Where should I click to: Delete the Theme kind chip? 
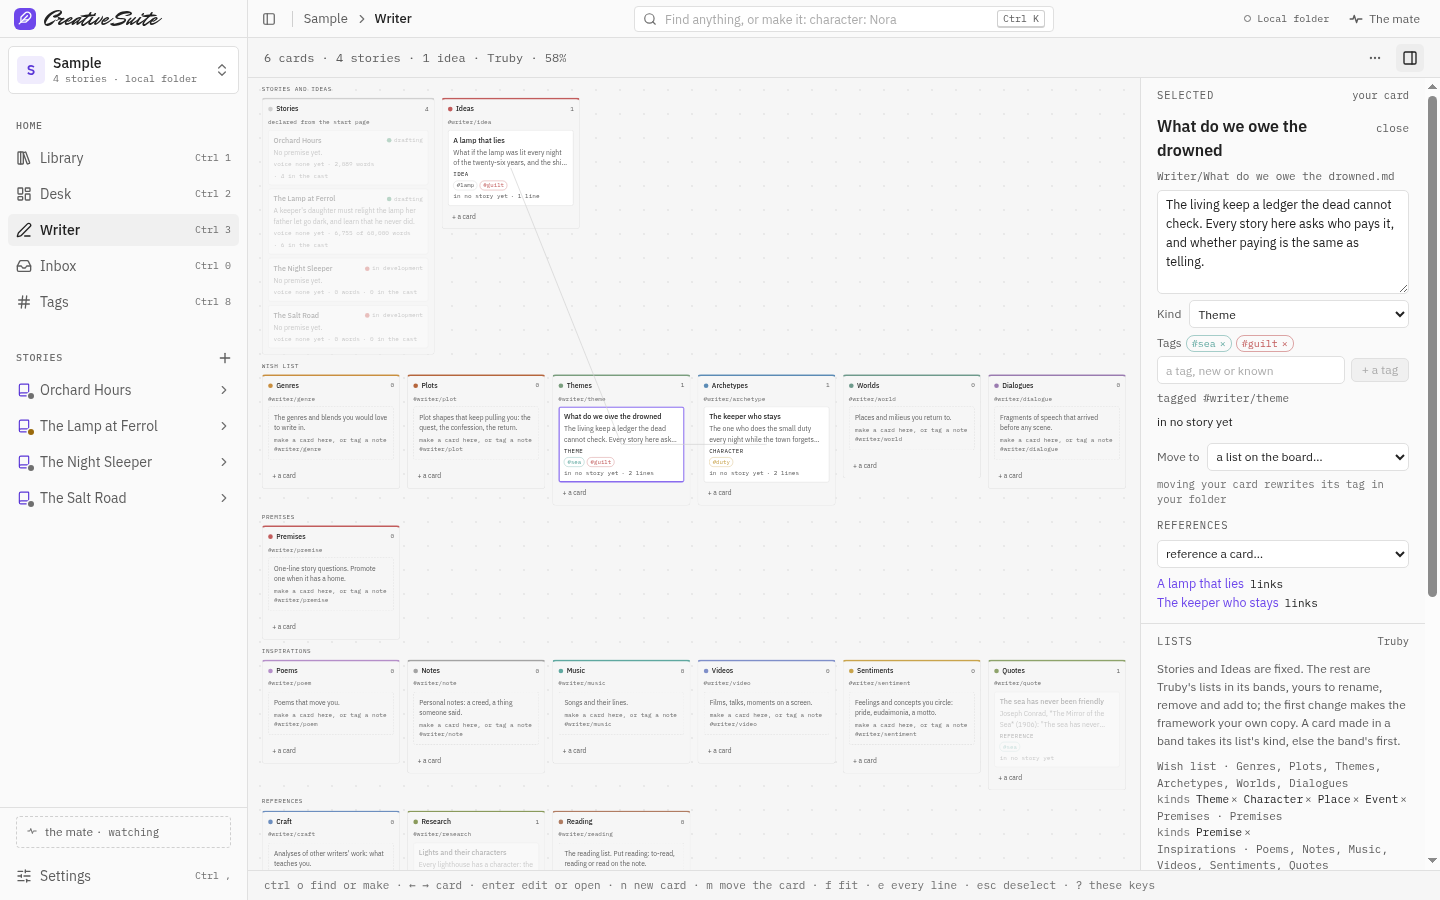(1234, 800)
